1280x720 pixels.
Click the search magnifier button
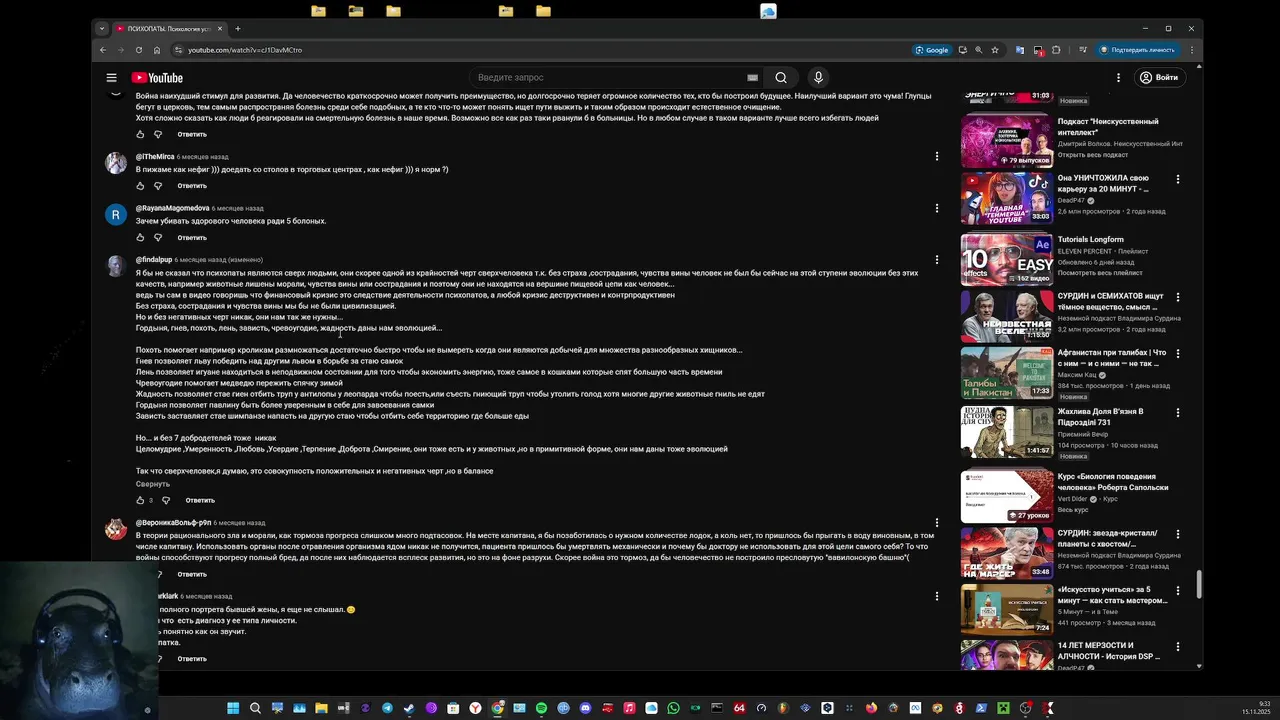(781, 77)
